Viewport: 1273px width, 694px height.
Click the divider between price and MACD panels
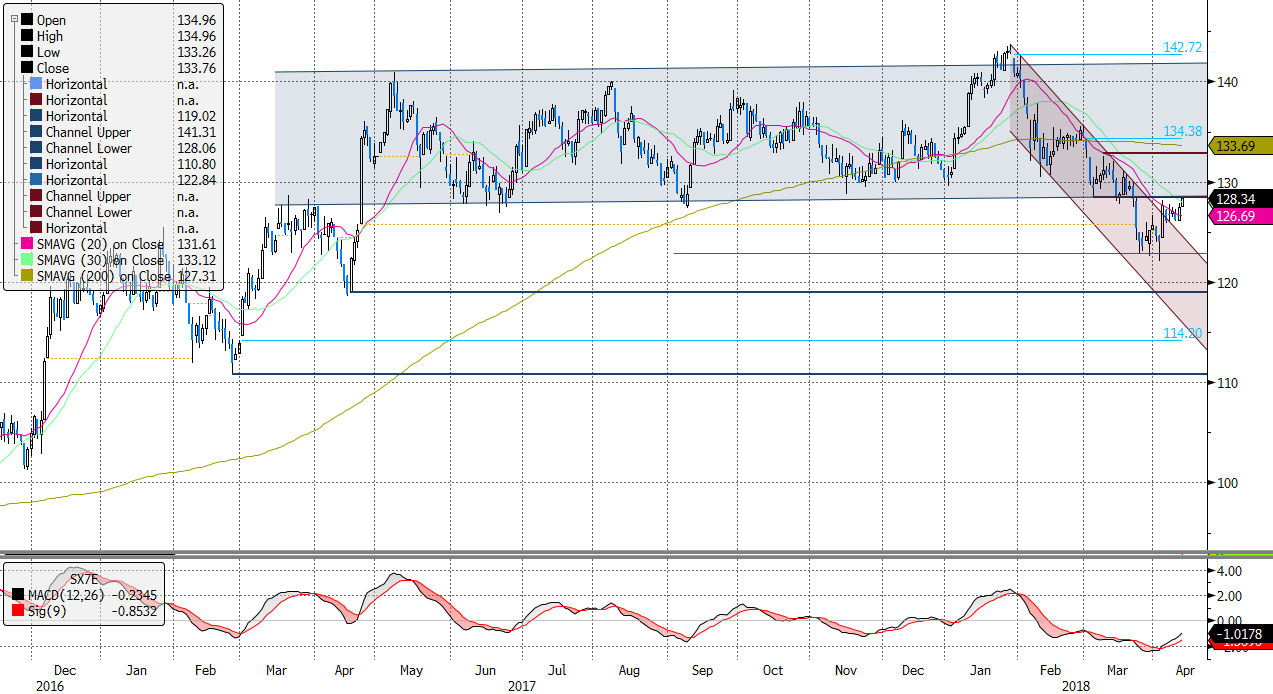(x=636, y=552)
